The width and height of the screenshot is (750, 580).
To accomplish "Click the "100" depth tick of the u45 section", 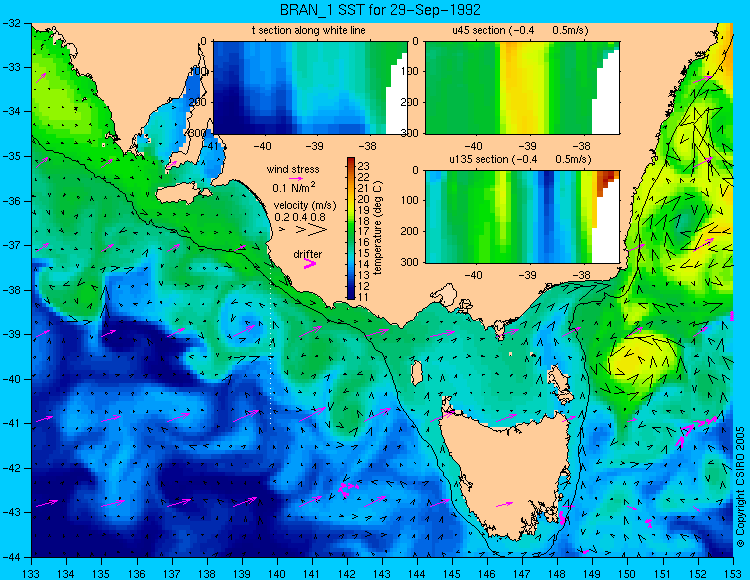I will coord(411,72).
